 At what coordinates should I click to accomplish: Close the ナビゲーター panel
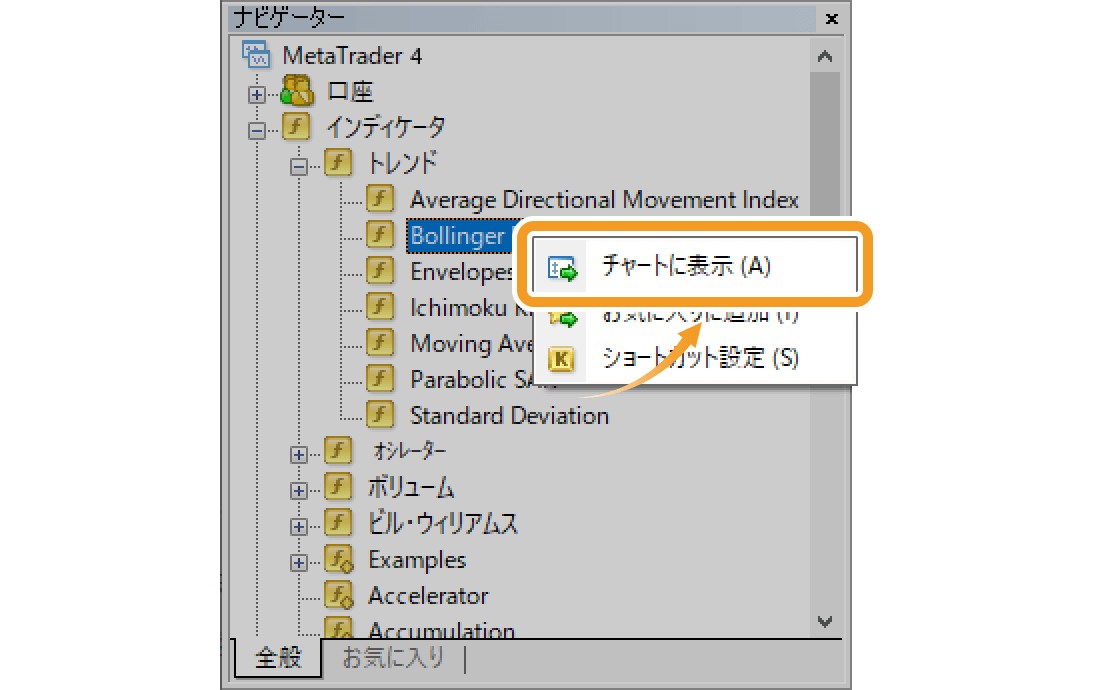tap(832, 19)
